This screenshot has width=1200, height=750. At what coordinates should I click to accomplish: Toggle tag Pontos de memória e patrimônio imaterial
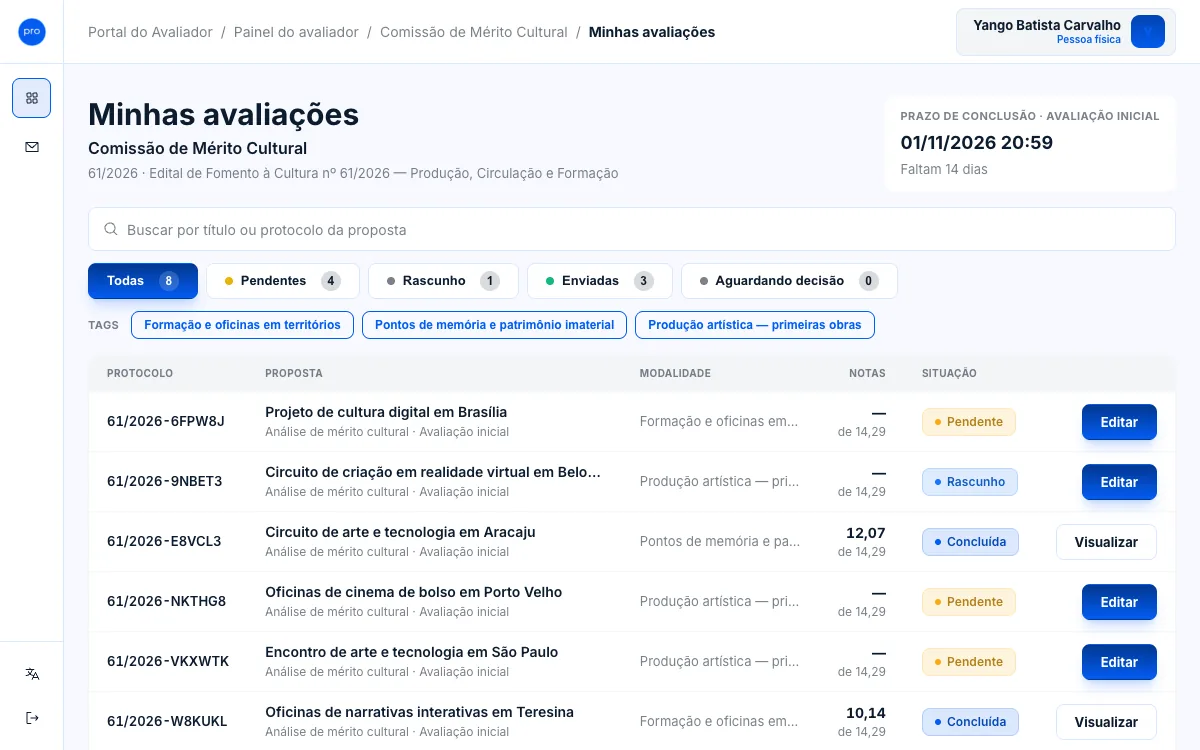(494, 325)
